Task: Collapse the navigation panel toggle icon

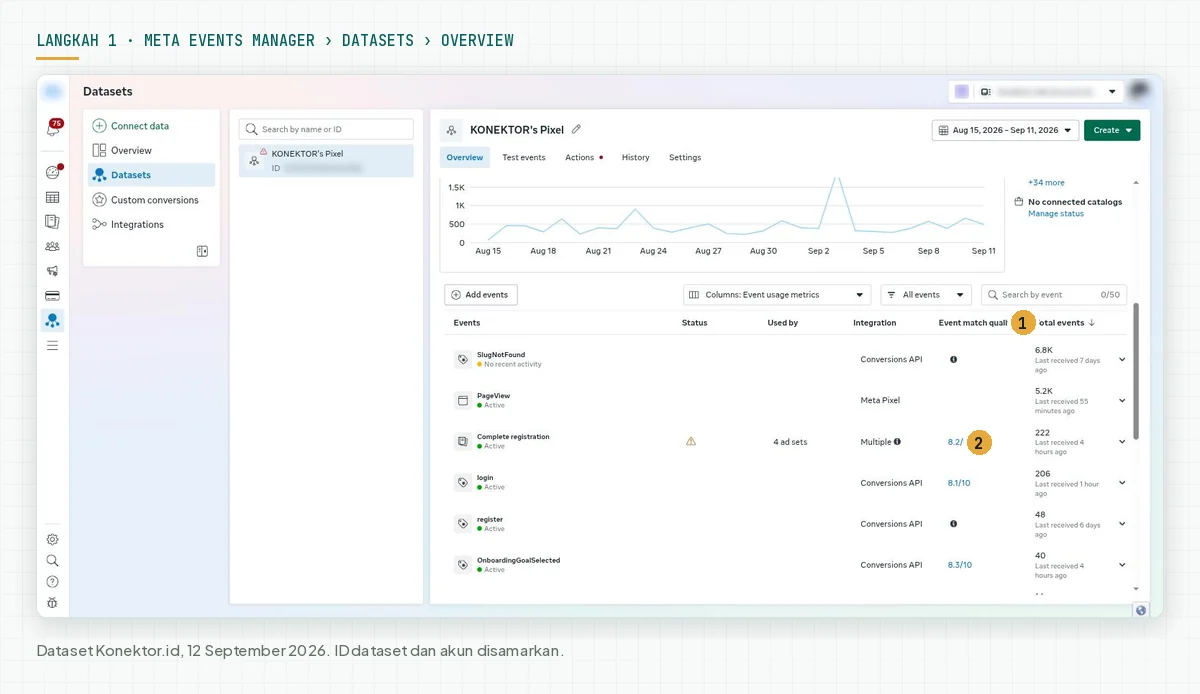Action: click(202, 251)
